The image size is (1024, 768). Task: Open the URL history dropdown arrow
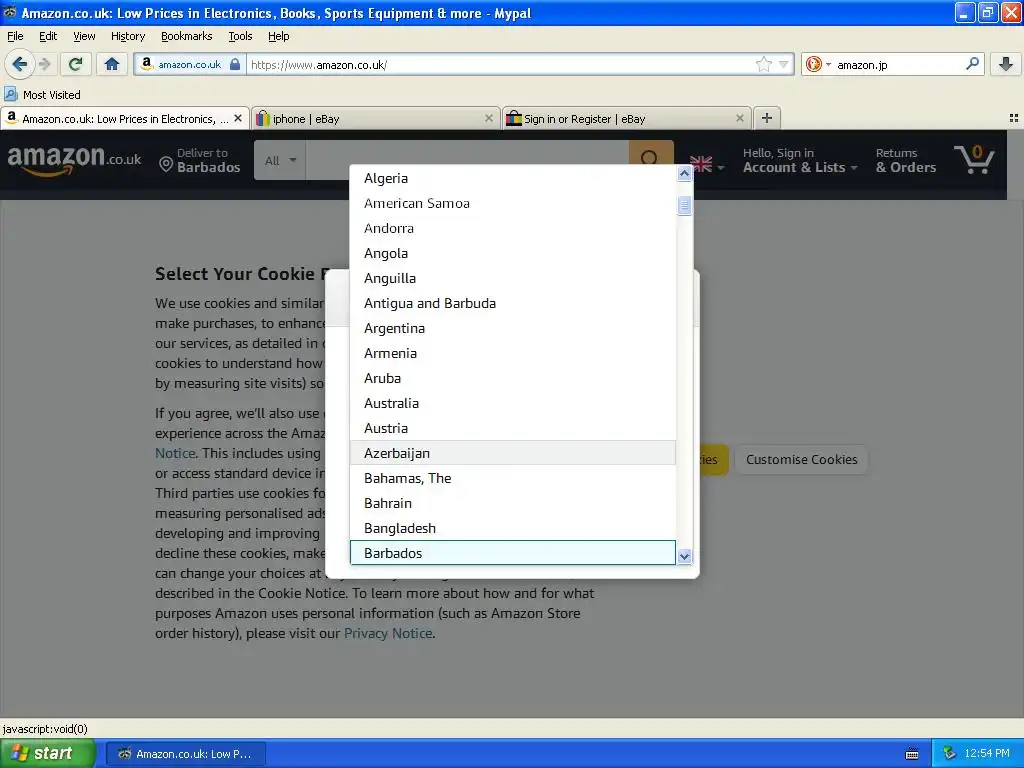[x=783, y=64]
